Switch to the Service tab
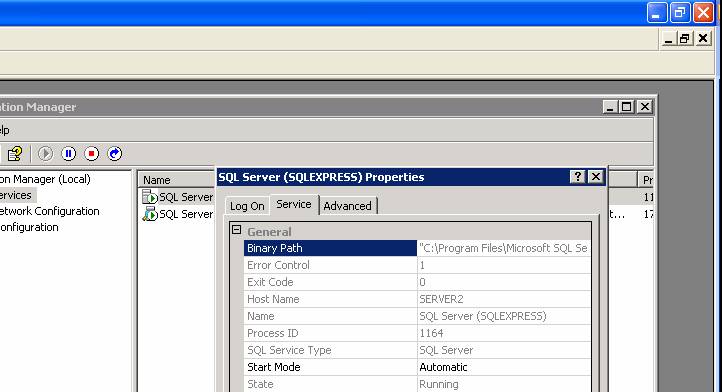This screenshot has width=722, height=392. tap(294, 204)
